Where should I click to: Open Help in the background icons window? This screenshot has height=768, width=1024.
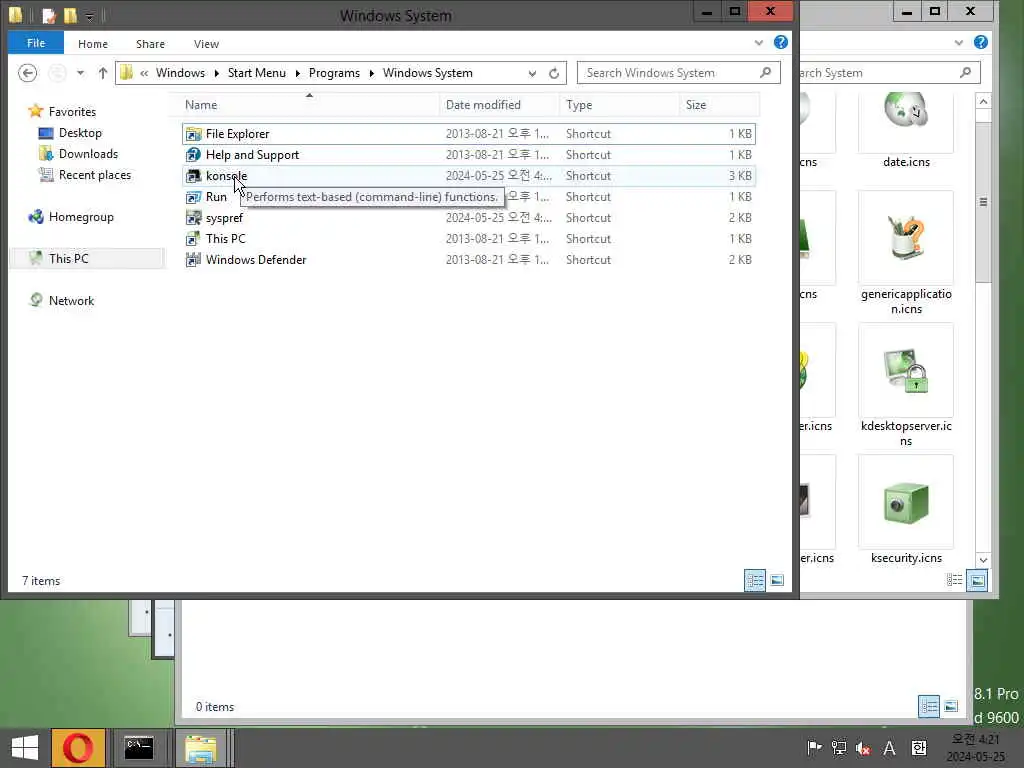tap(980, 42)
